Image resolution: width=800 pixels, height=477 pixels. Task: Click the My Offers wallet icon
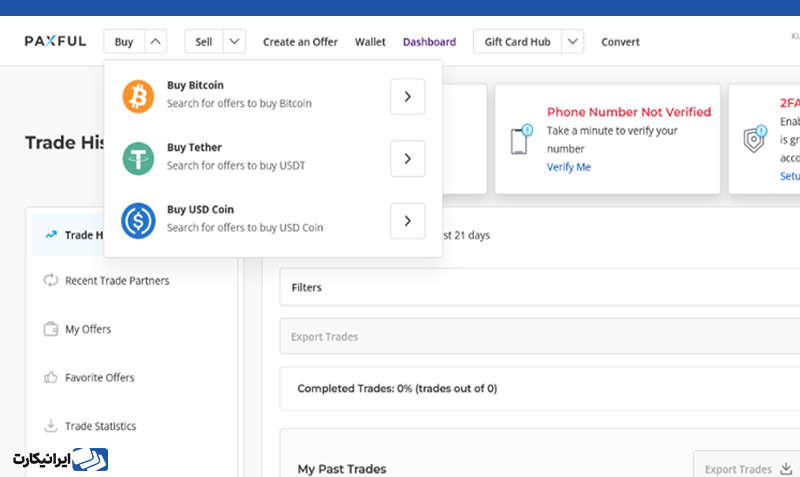click(51, 329)
